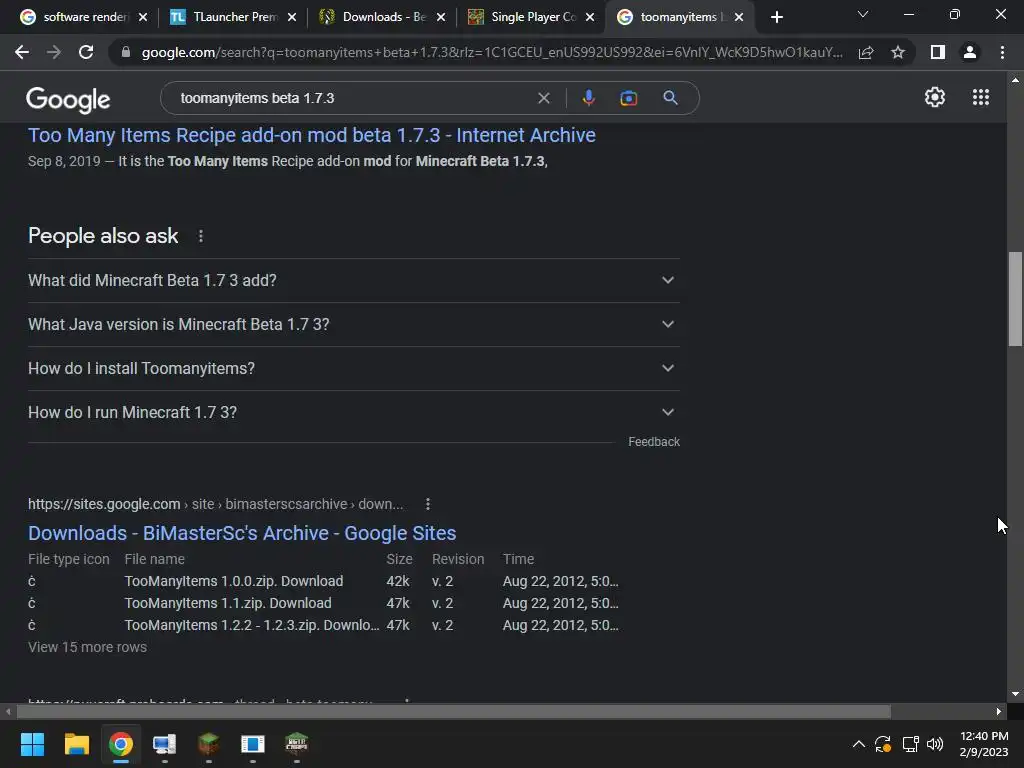Go back to the previous page

pos(22,52)
